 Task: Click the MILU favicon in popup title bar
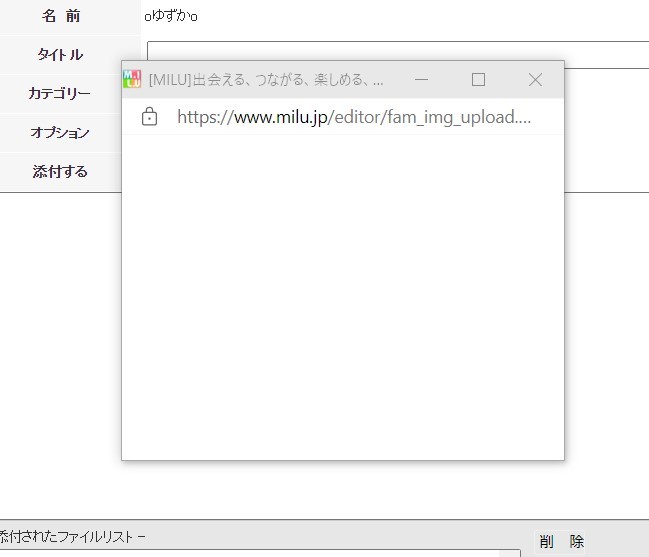[x=132, y=79]
